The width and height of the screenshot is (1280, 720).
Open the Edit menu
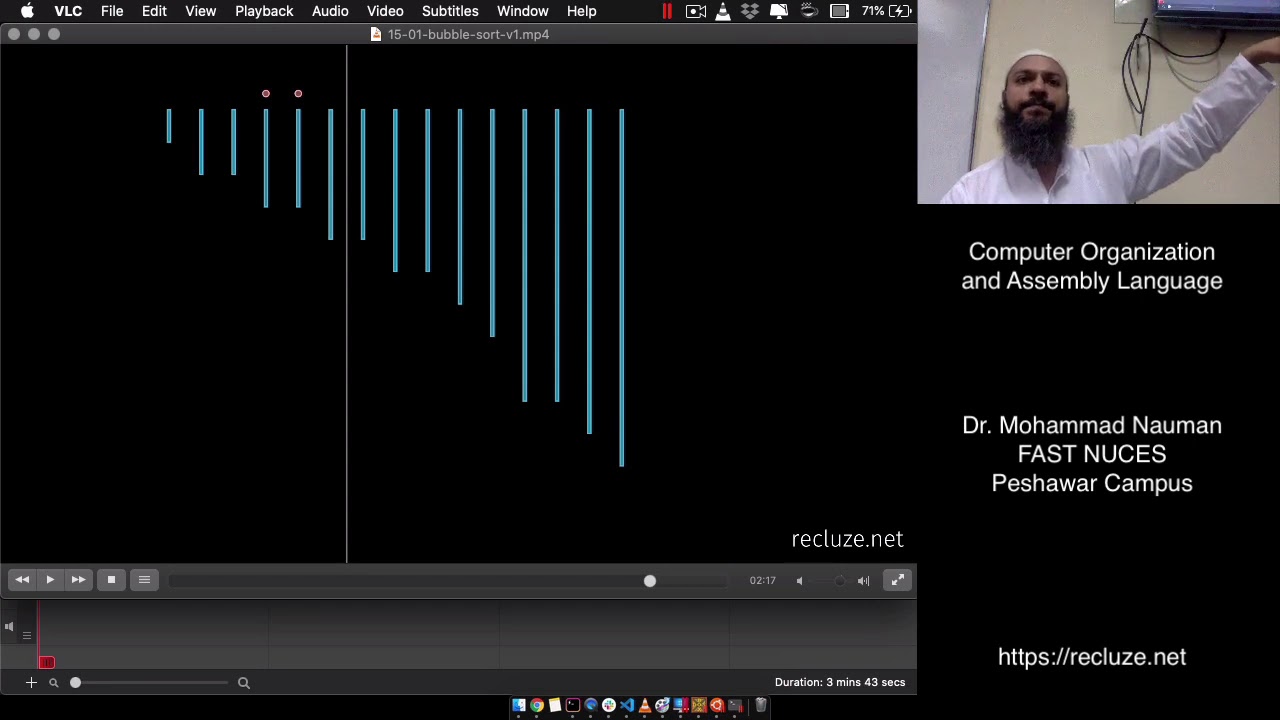pos(154,11)
